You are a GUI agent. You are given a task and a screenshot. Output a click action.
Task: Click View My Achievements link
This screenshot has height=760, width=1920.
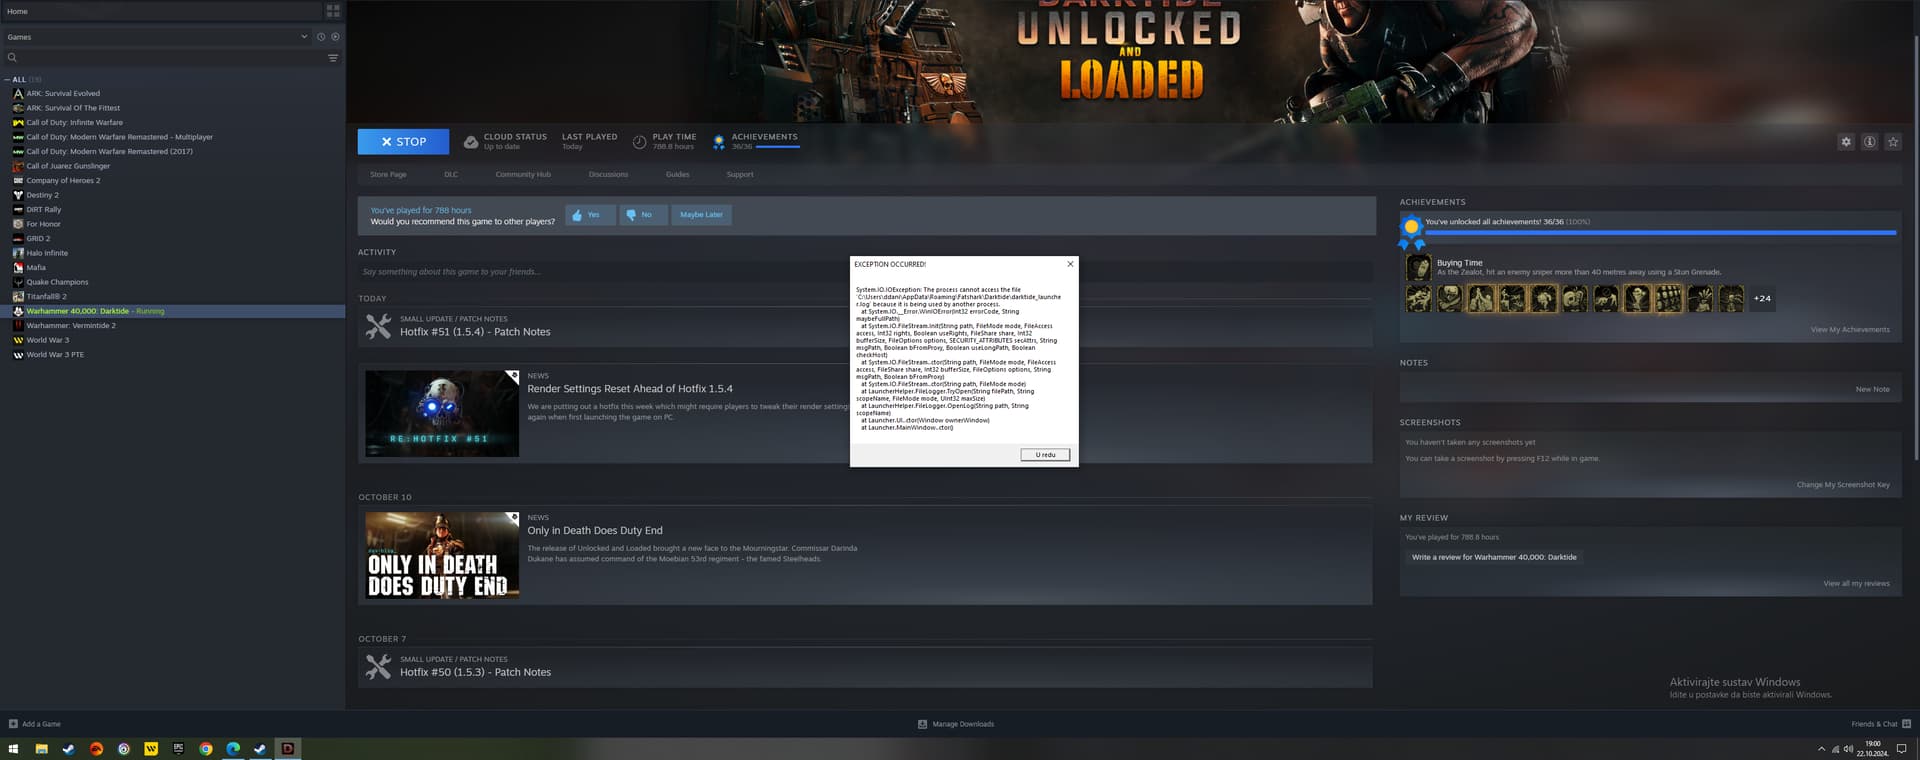pos(1850,330)
